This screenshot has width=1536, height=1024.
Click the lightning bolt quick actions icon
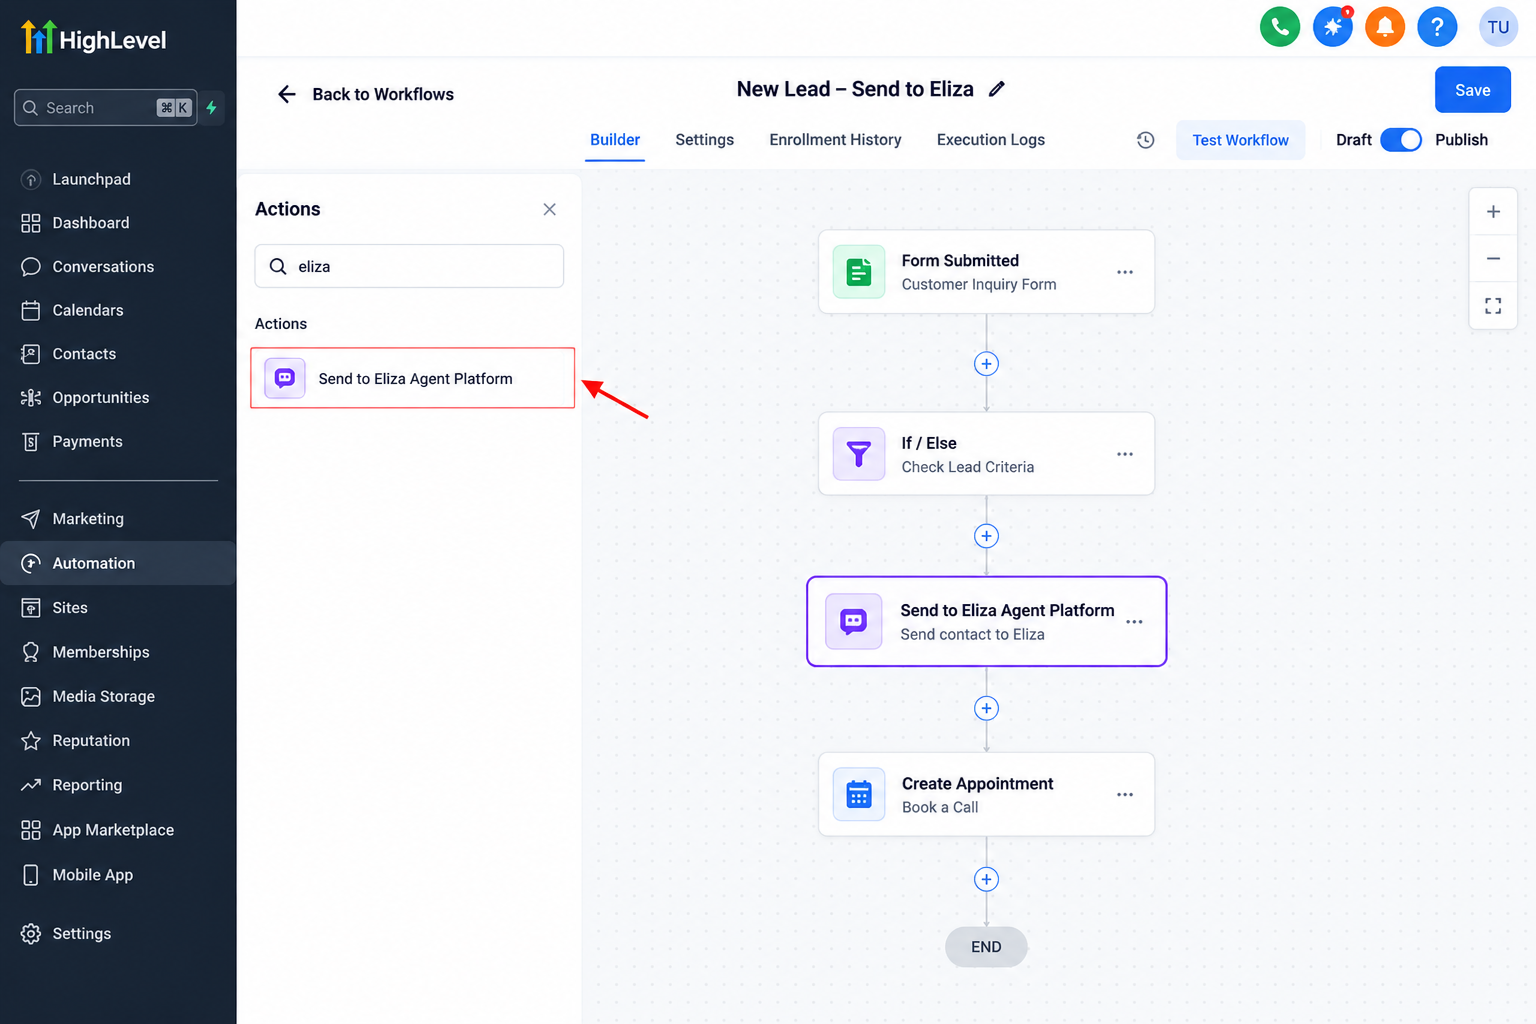point(212,107)
